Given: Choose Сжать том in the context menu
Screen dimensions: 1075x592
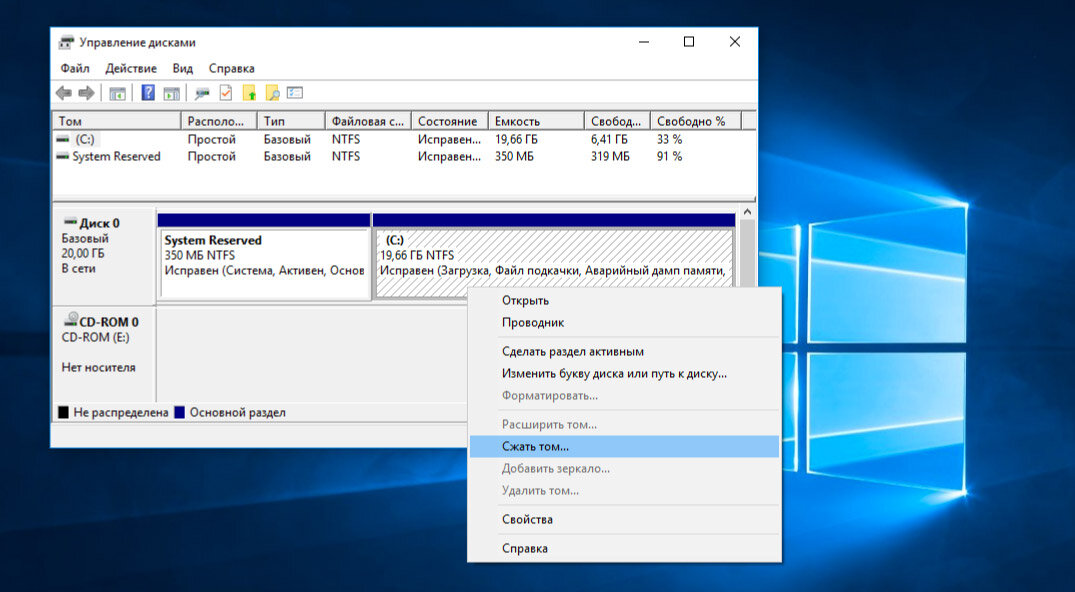Looking at the screenshot, I should pos(624,447).
